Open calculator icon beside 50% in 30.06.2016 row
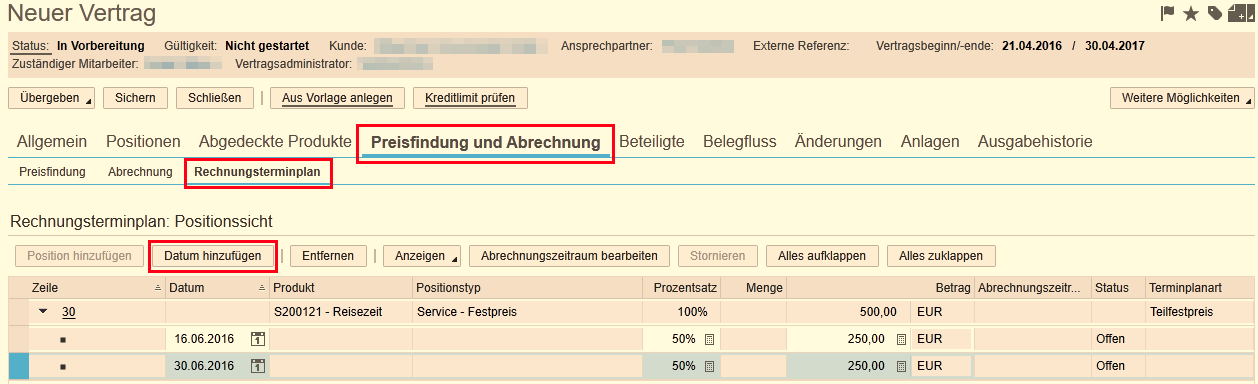The image size is (1258, 384). pos(708,366)
